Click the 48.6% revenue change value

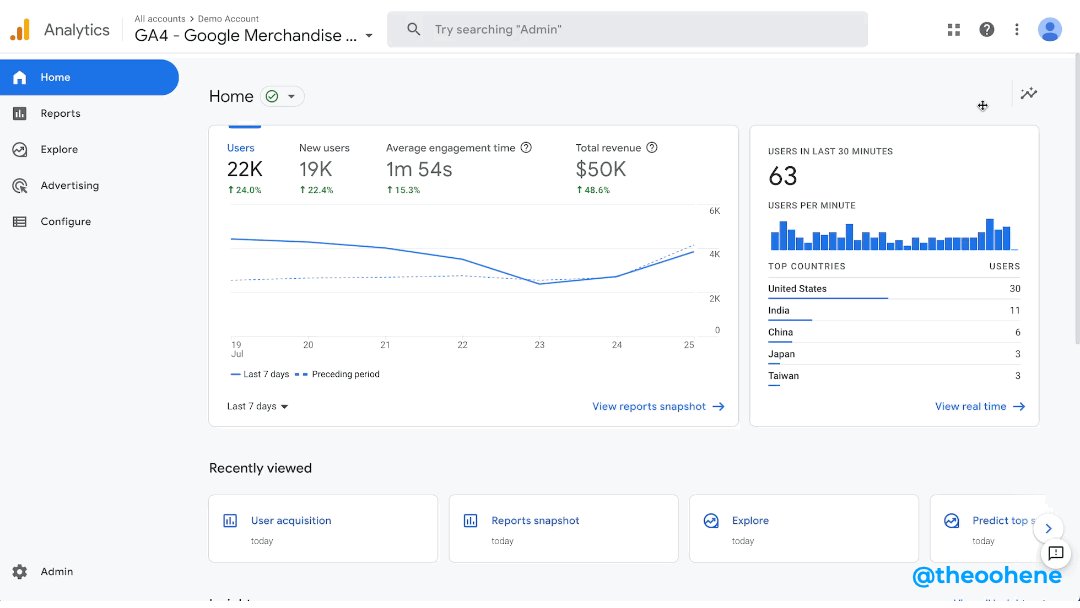(x=593, y=190)
